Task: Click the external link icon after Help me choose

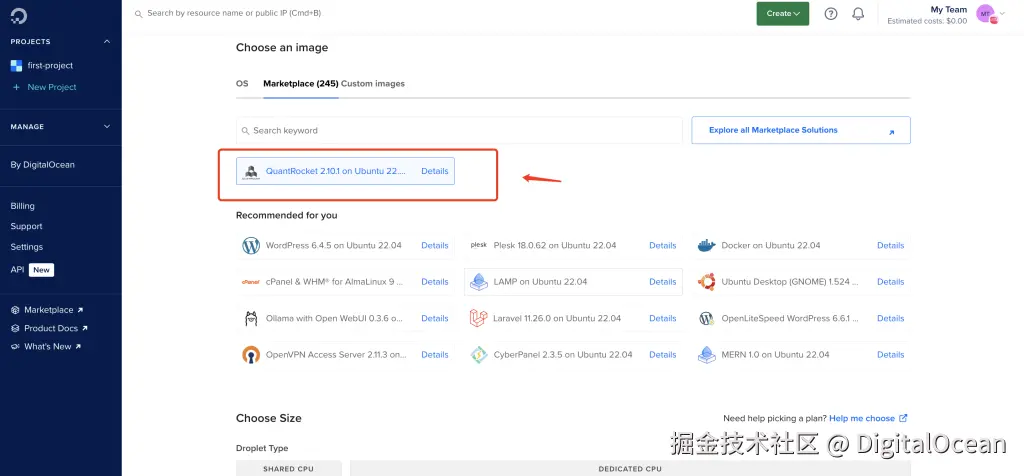Action: pyautogui.click(x=903, y=418)
